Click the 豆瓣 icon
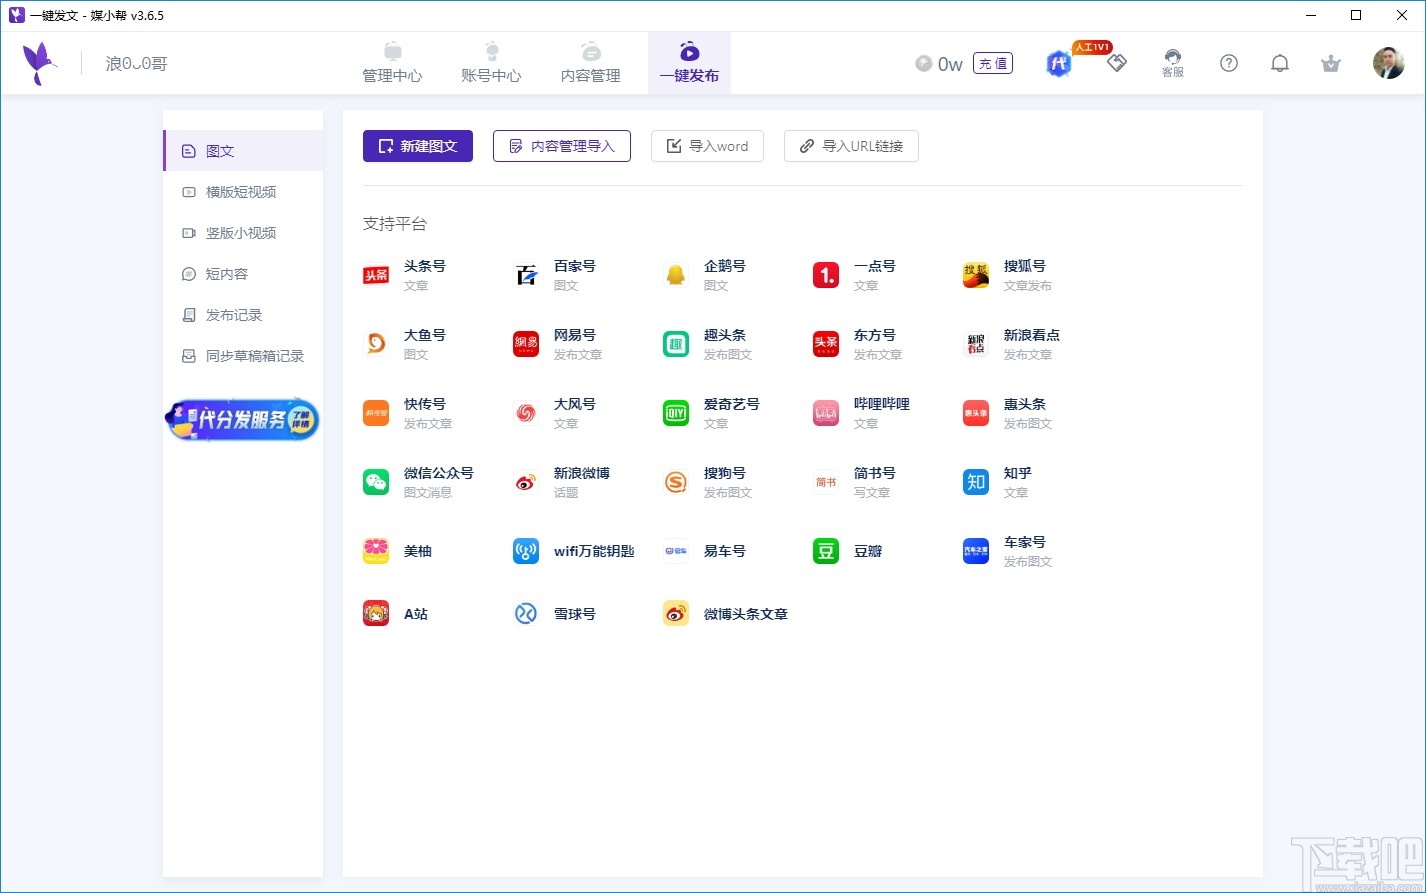The width and height of the screenshot is (1426, 893). click(x=826, y=551)
